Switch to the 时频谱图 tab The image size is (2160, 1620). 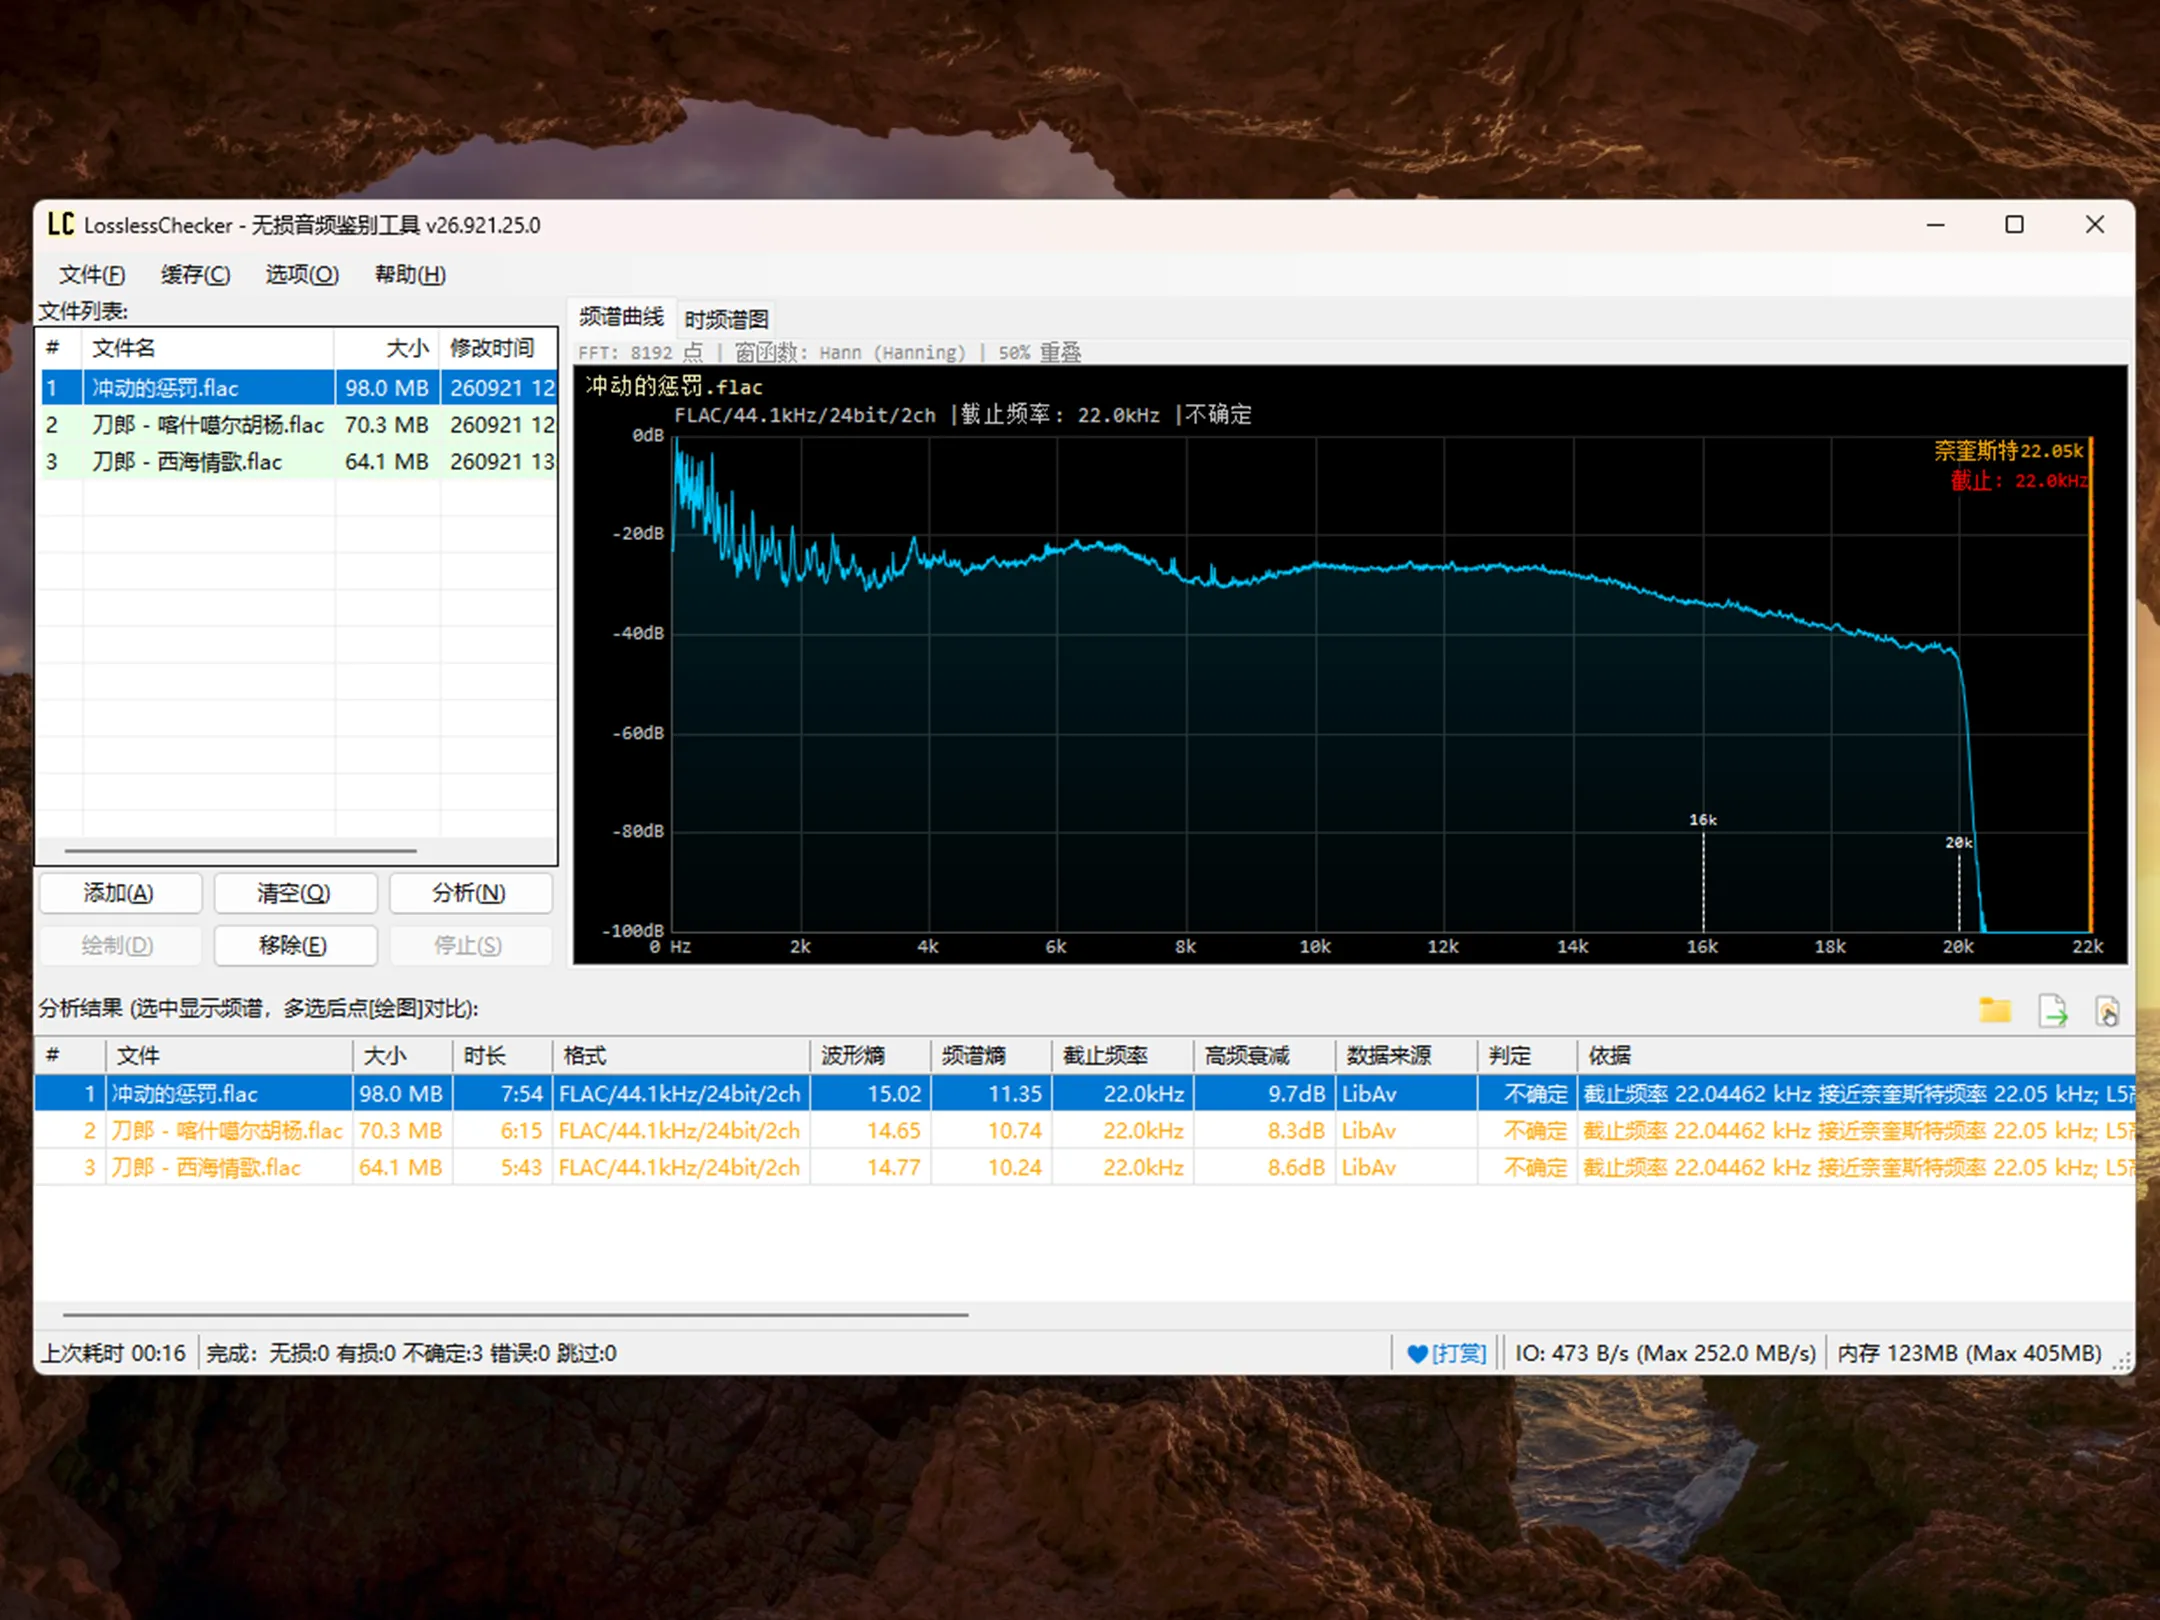click(727, 319)
